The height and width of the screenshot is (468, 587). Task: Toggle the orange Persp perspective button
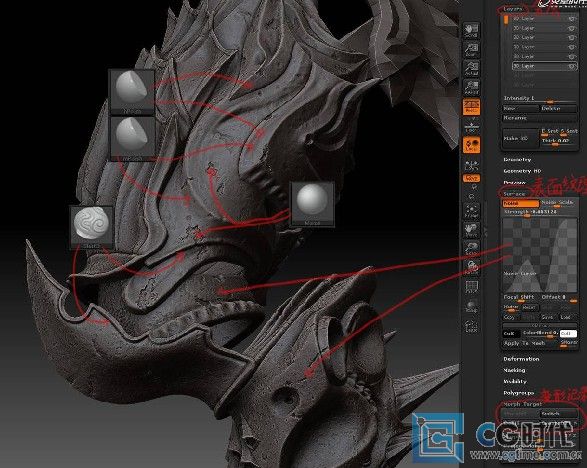[471, 107]
